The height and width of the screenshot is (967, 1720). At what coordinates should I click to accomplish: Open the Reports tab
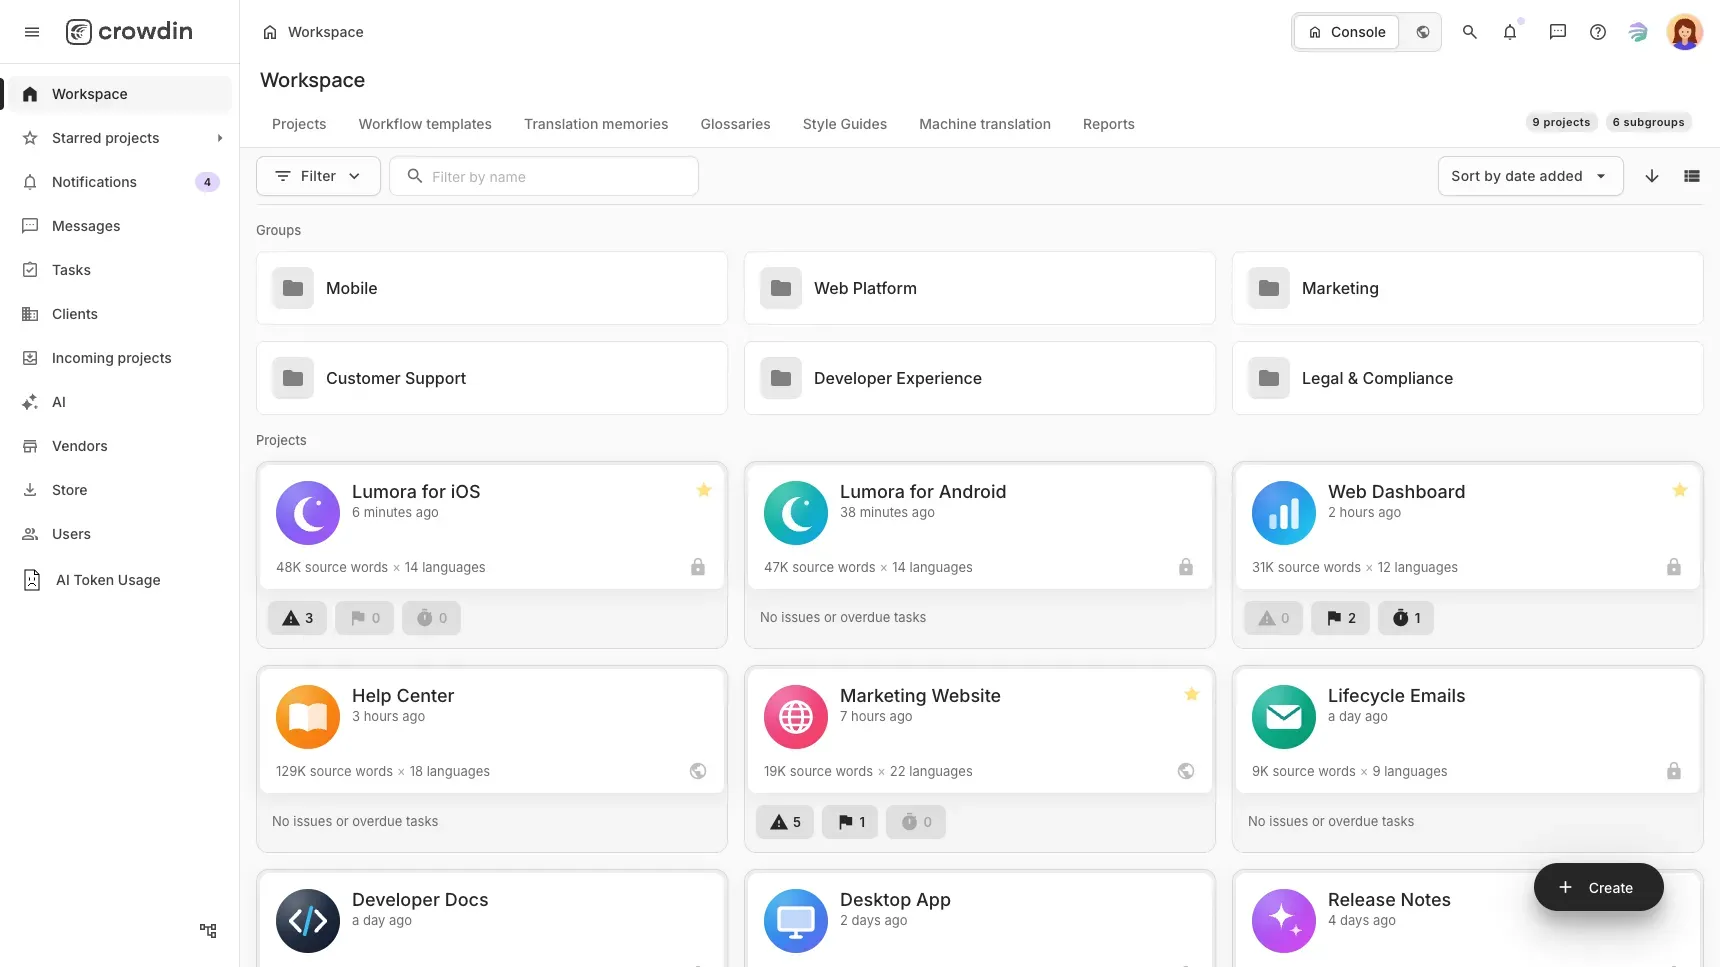coord(1109,124)
